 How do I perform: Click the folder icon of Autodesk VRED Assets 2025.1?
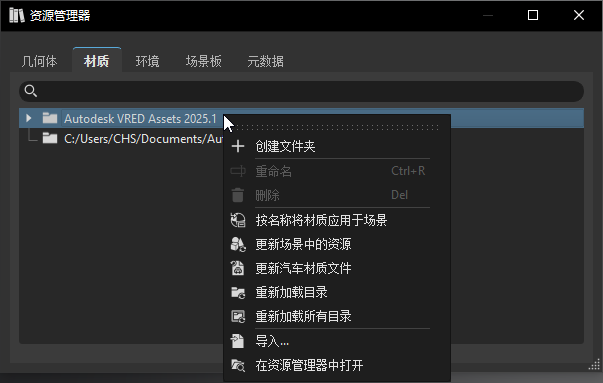pyautogui.click(x=50, y=118)
